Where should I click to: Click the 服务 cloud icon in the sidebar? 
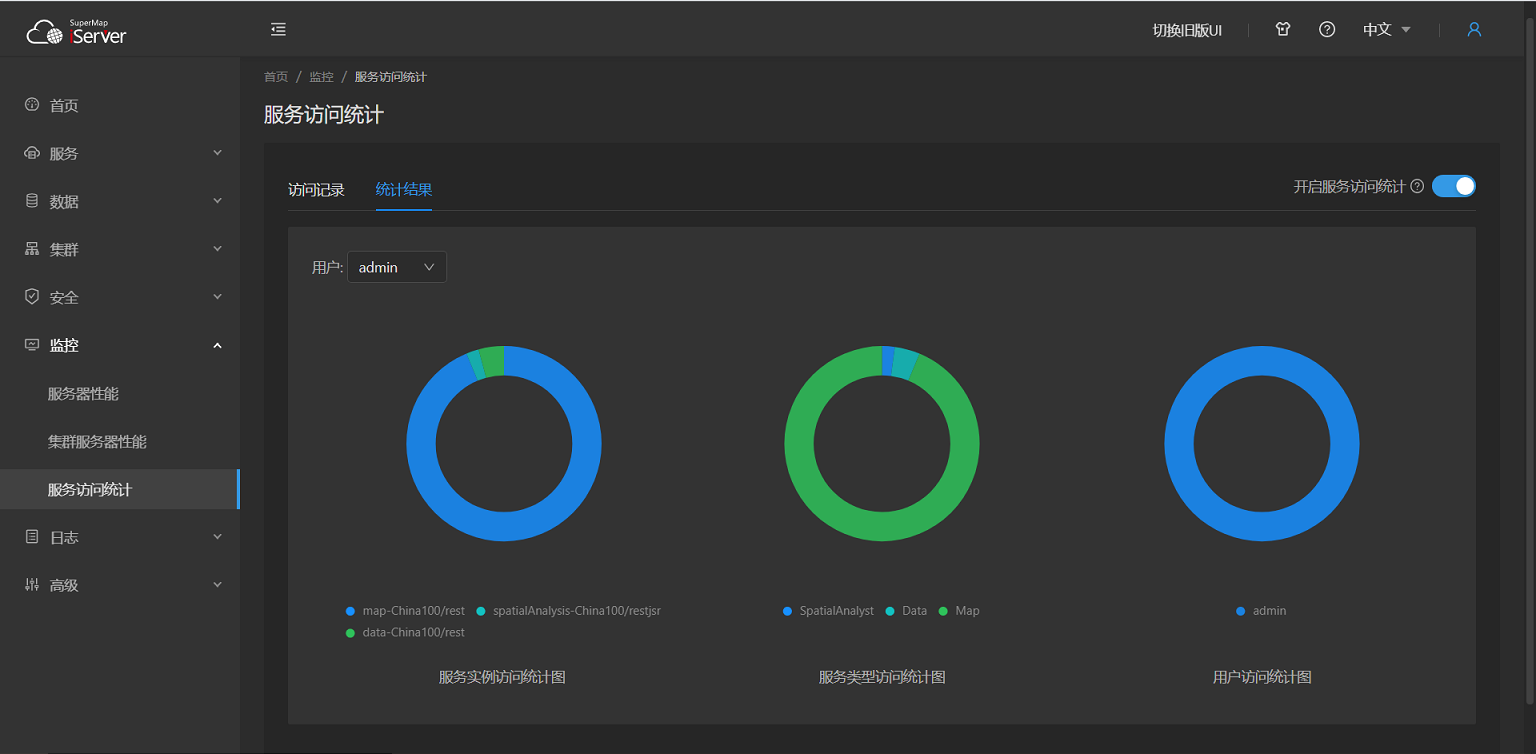point(32,153)
